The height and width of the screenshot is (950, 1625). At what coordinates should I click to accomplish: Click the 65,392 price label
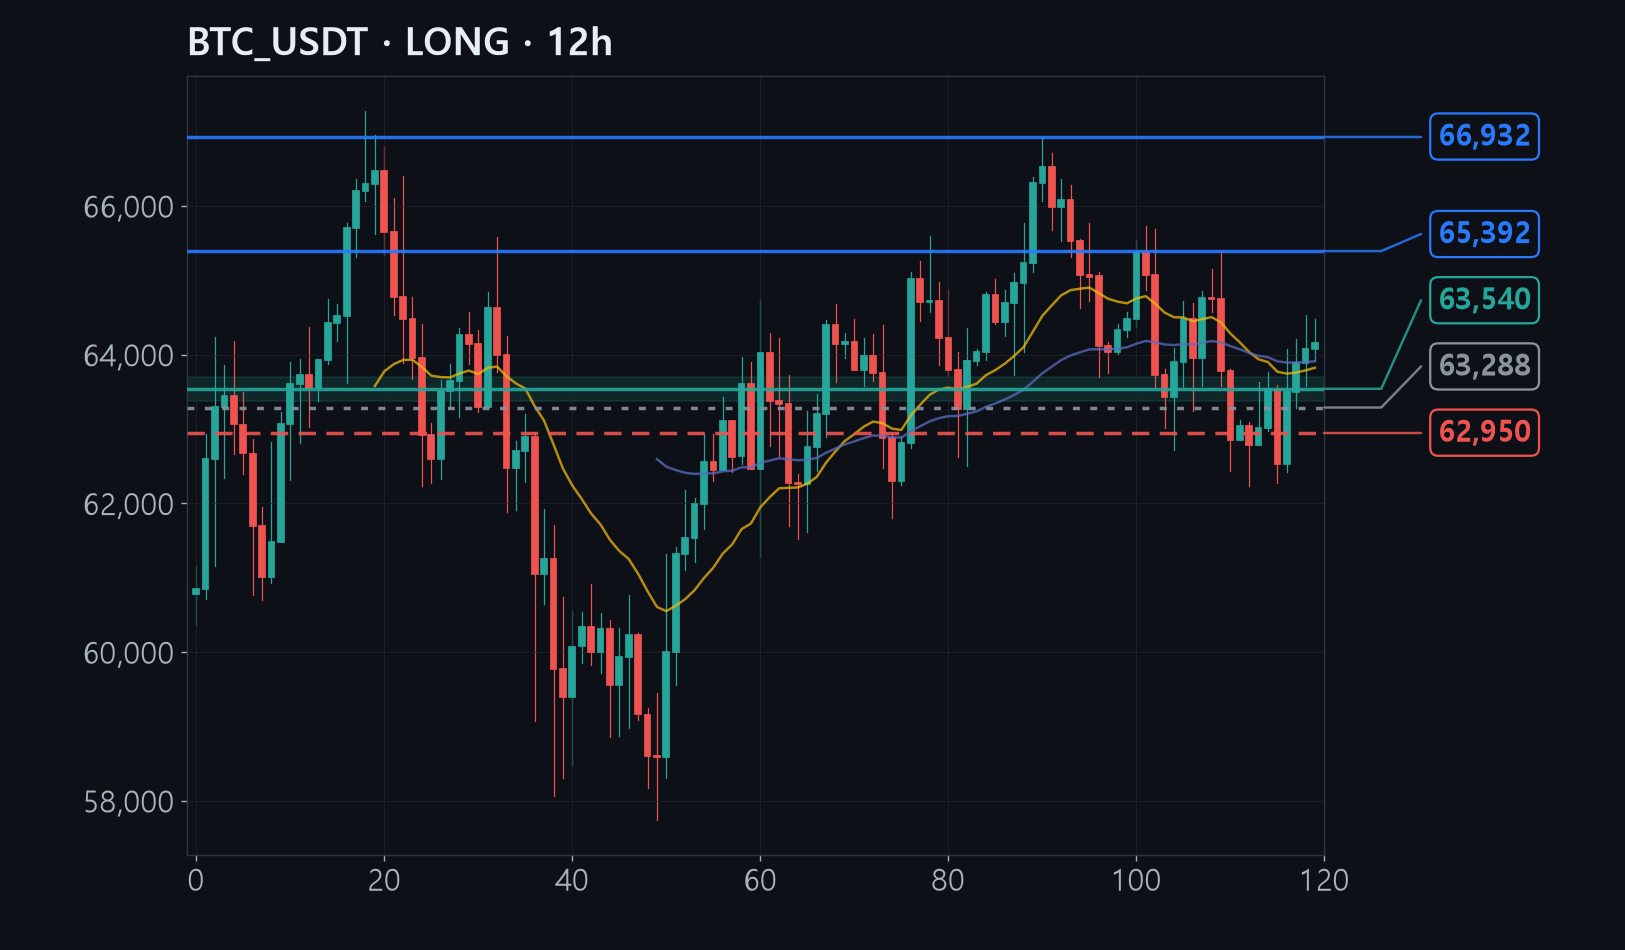pos(1484,234)
